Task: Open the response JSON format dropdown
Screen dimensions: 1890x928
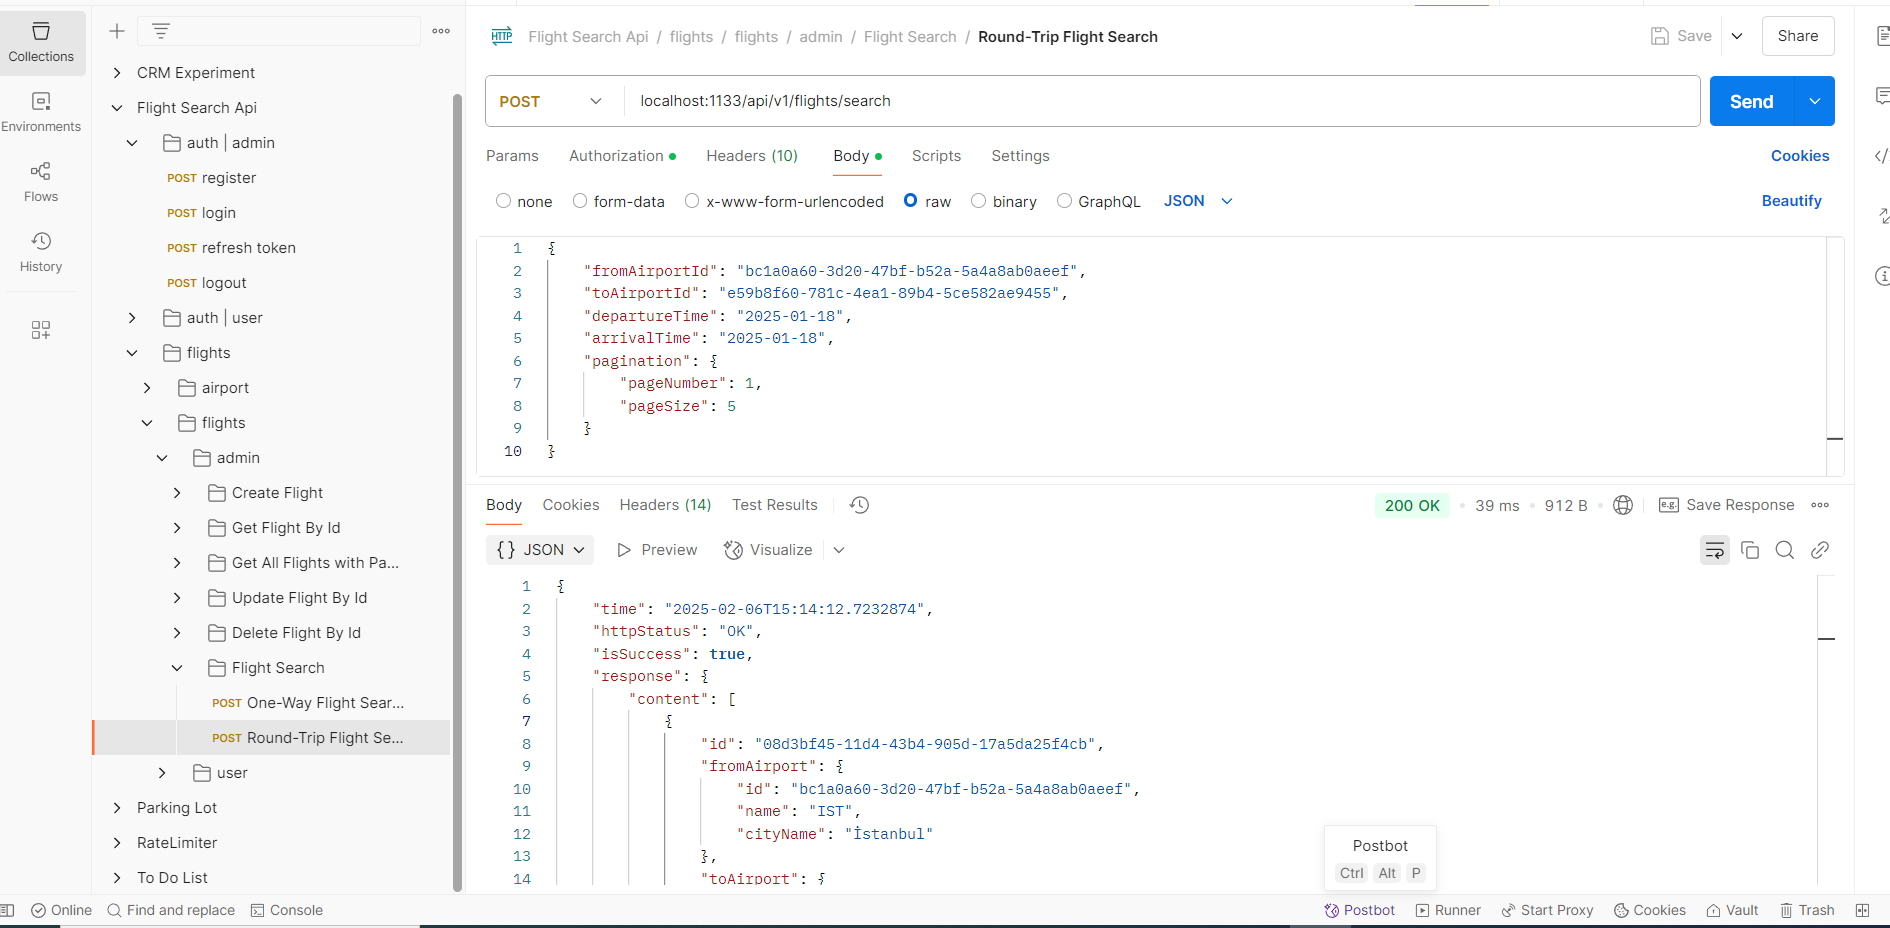Action: [540, 550]
